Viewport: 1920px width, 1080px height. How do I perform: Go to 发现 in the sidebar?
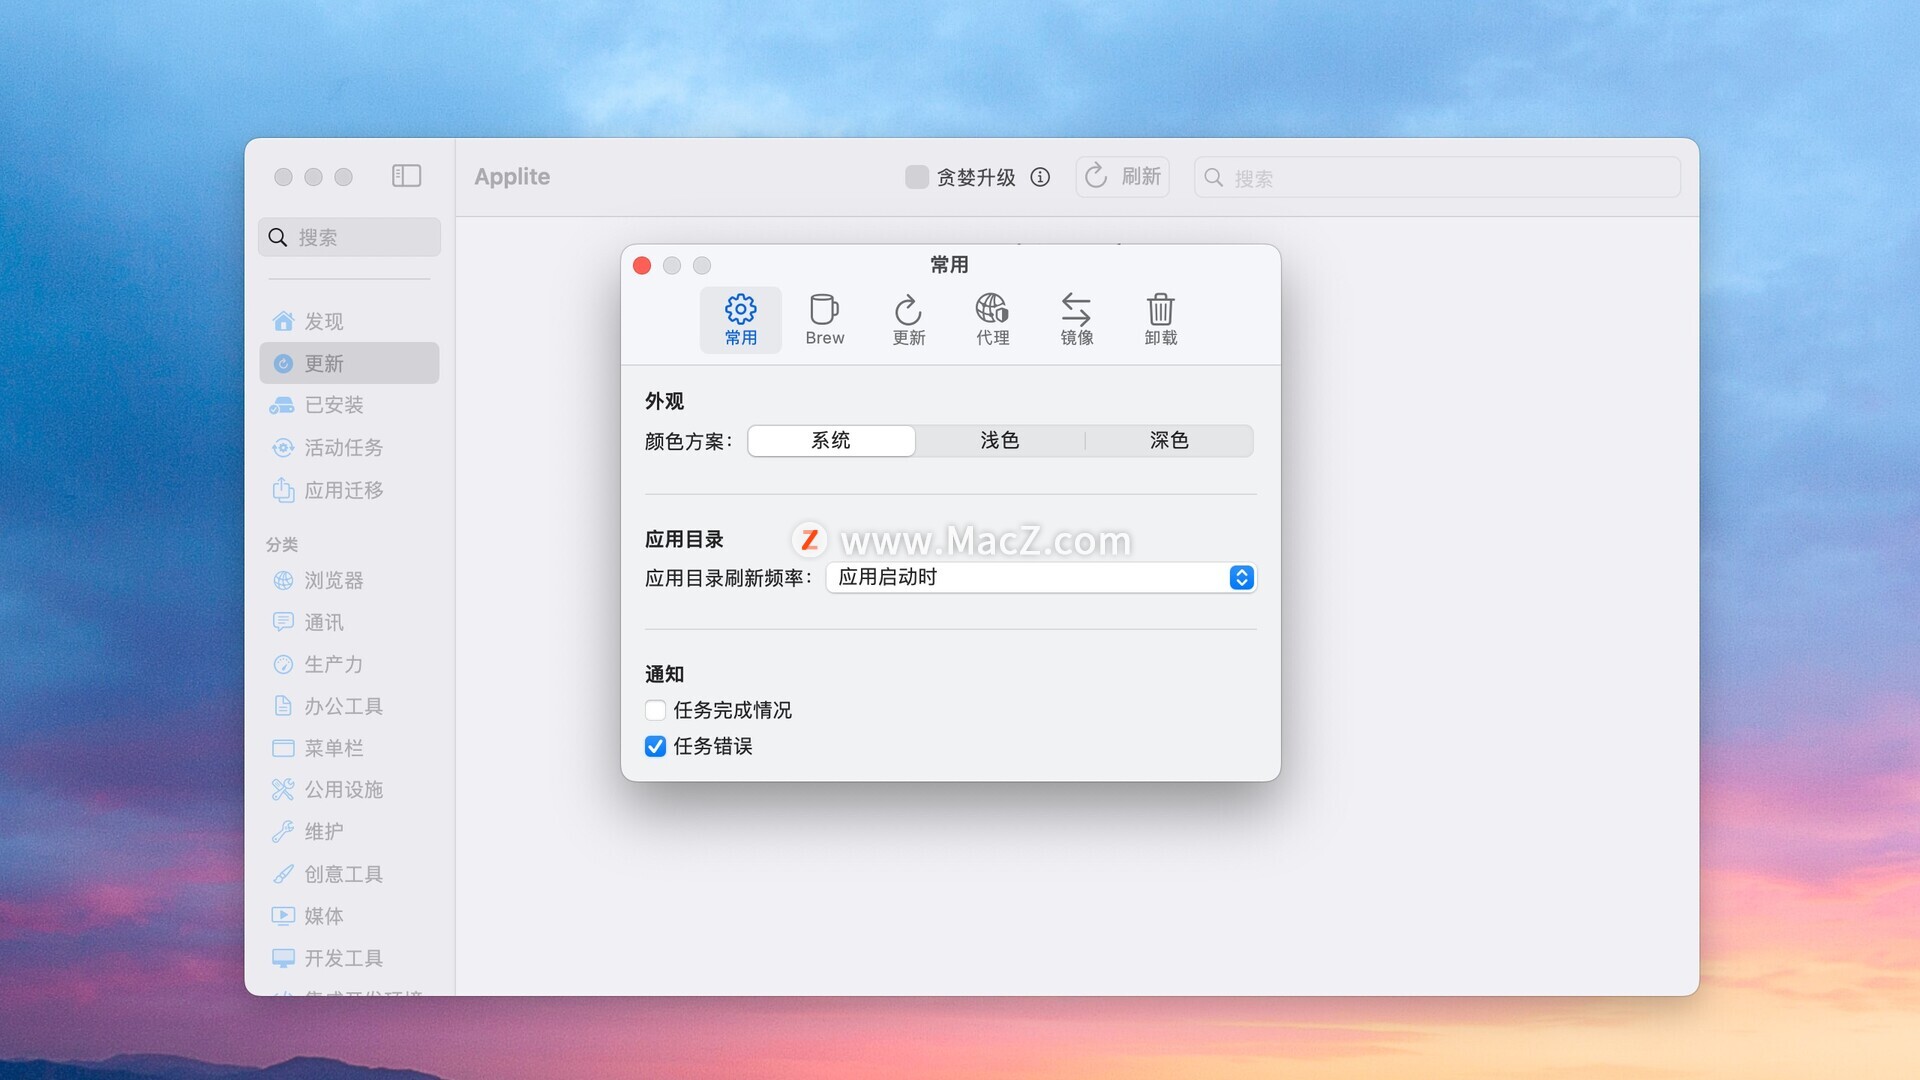click(323, 321)
